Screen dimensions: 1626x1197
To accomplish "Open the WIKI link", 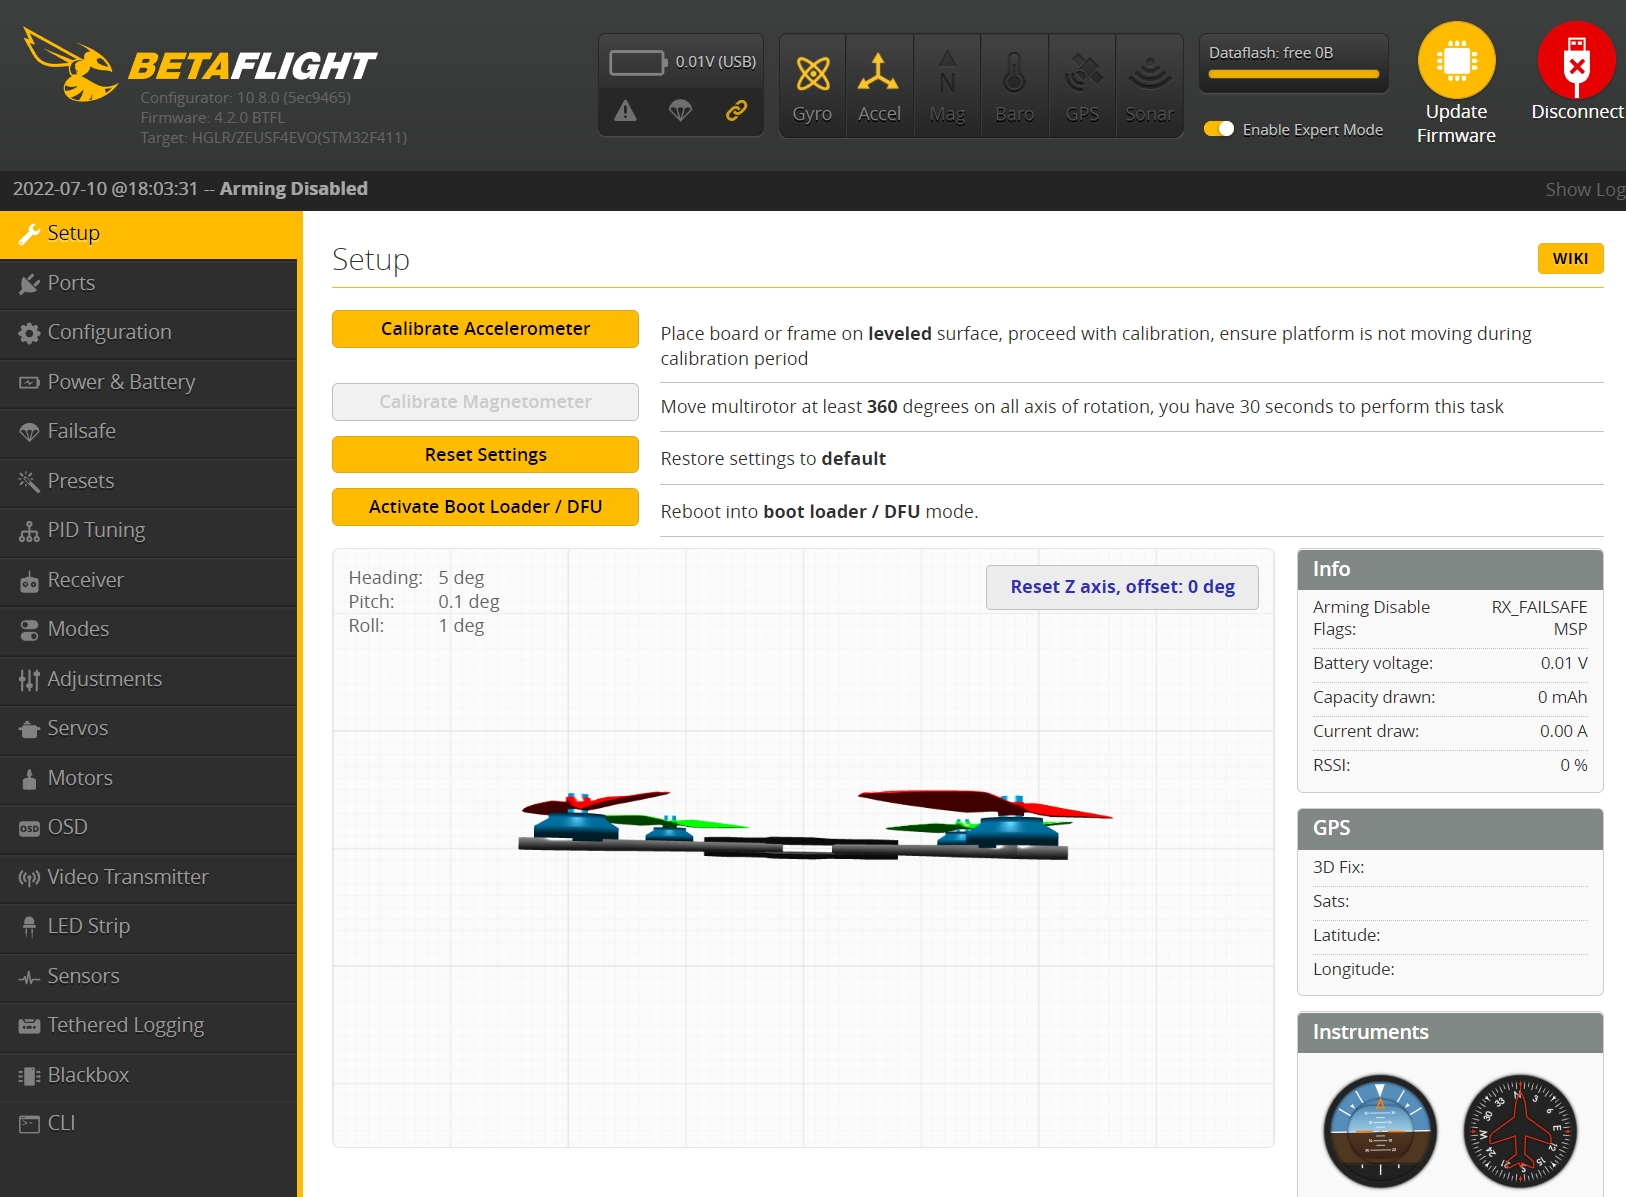I will coord(1570,258).
